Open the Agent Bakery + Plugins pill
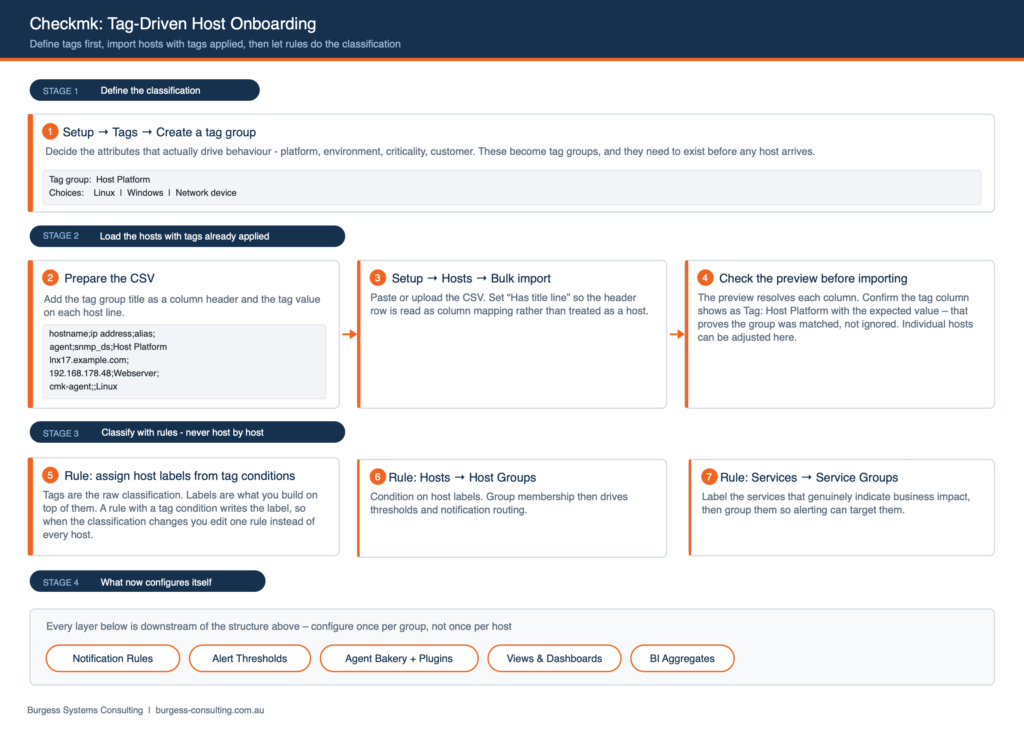 (x=398, y=658)
